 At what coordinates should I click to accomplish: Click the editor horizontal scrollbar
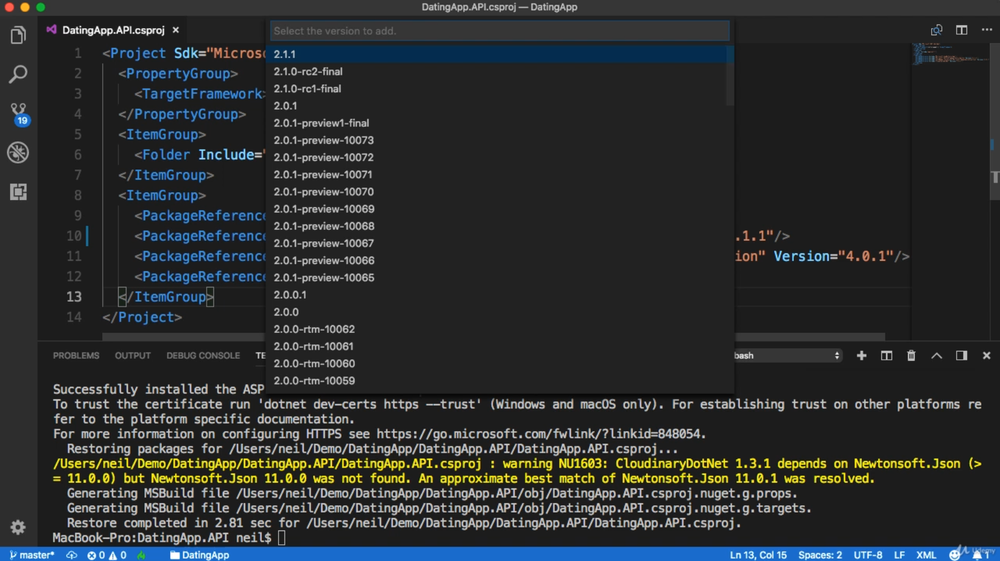point(494,337)
